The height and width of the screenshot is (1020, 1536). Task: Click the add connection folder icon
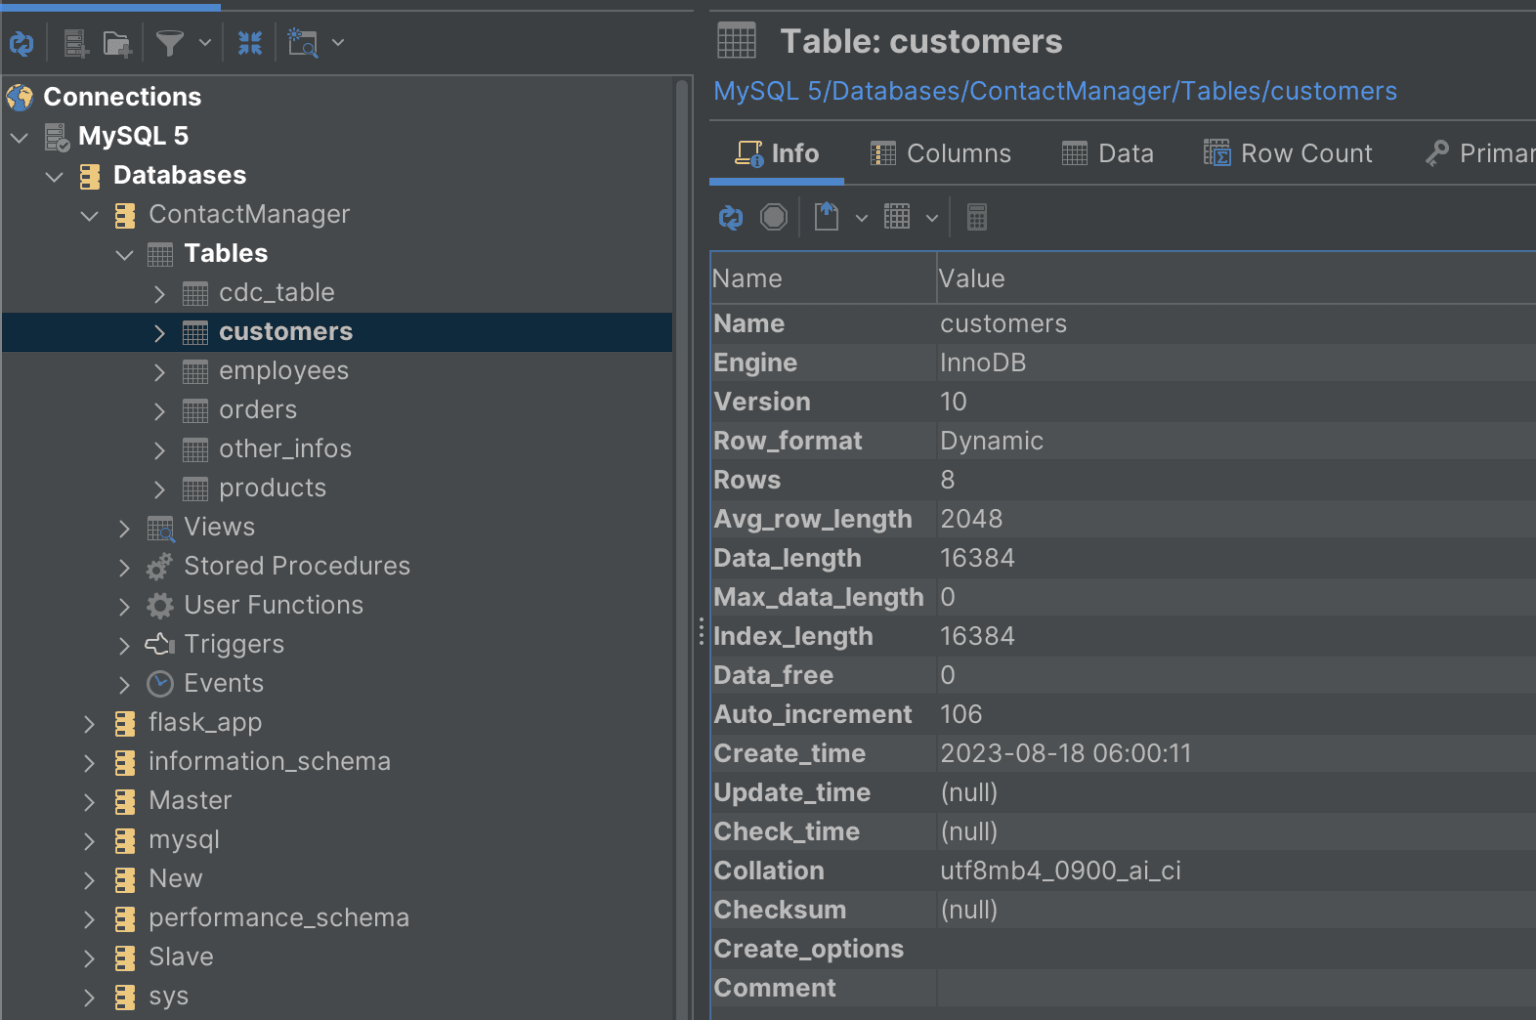click(x=117, y=43)
